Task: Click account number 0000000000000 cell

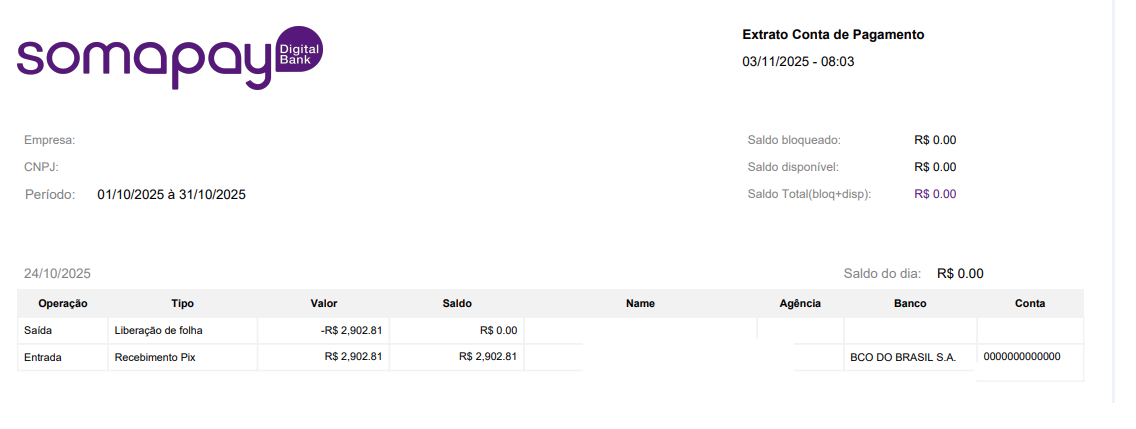Action: click(1030, 357)
